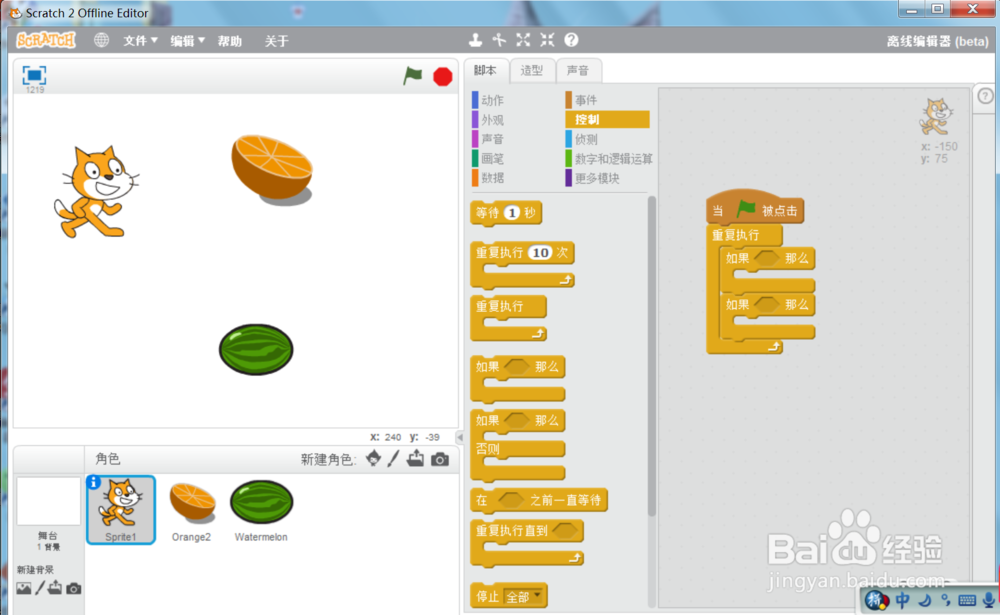Open the 关于 menu item

tap(277, 41)
